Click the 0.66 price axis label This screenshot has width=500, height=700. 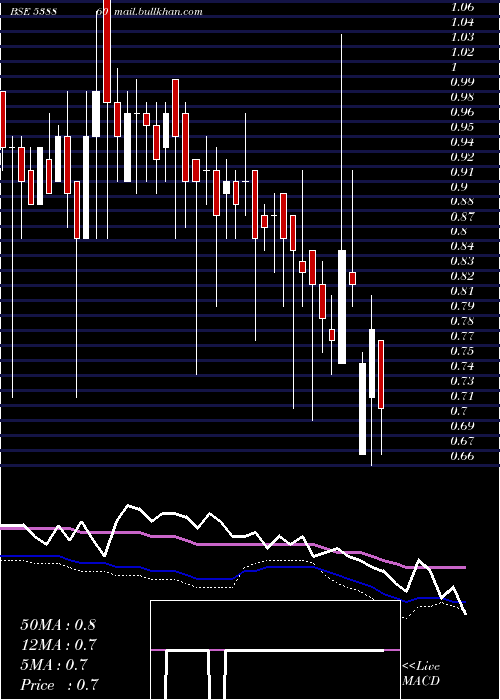tap(462, 455)
